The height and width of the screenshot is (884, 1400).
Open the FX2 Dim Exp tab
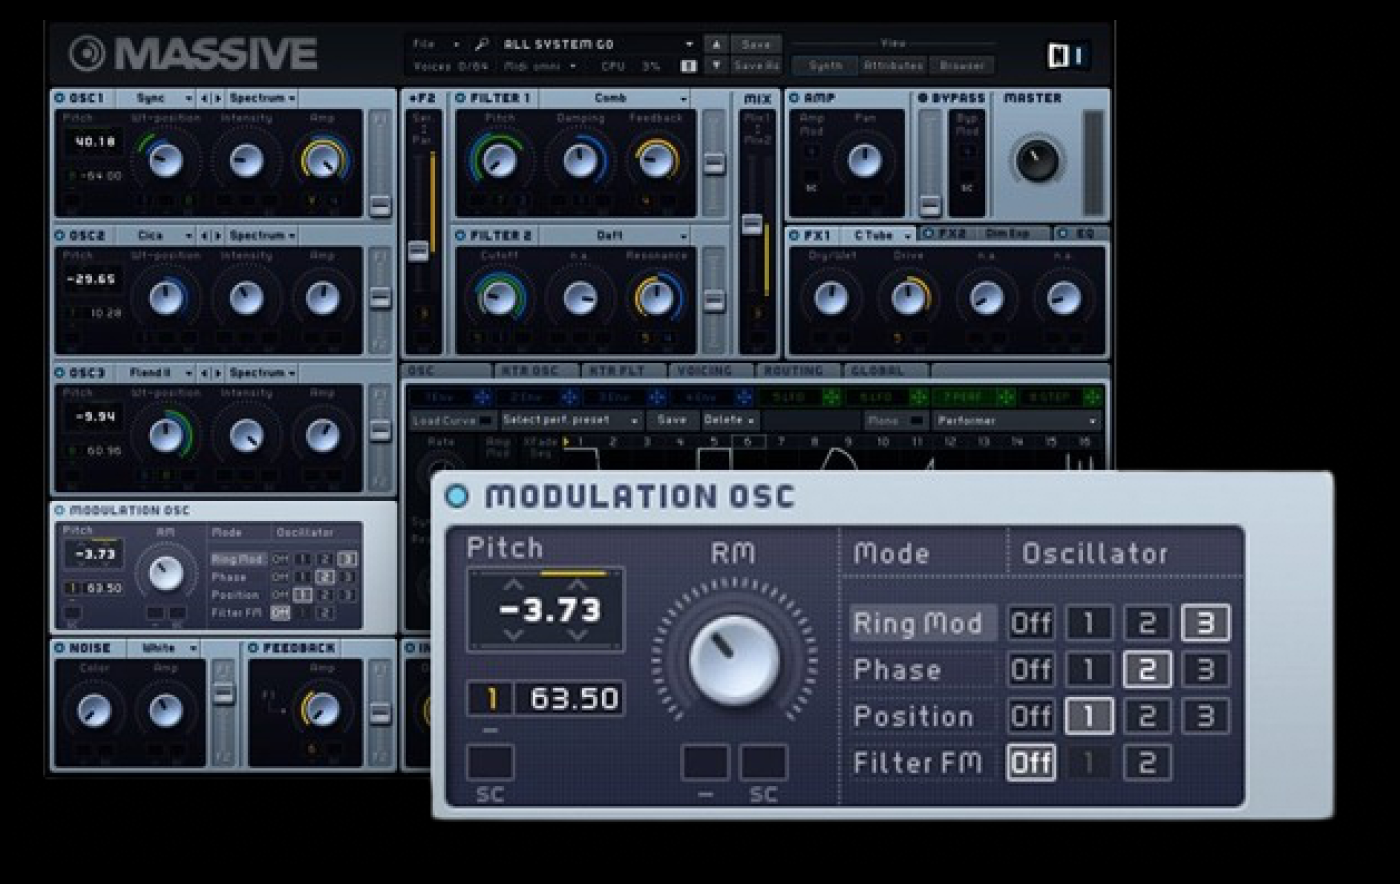[986, 234]
